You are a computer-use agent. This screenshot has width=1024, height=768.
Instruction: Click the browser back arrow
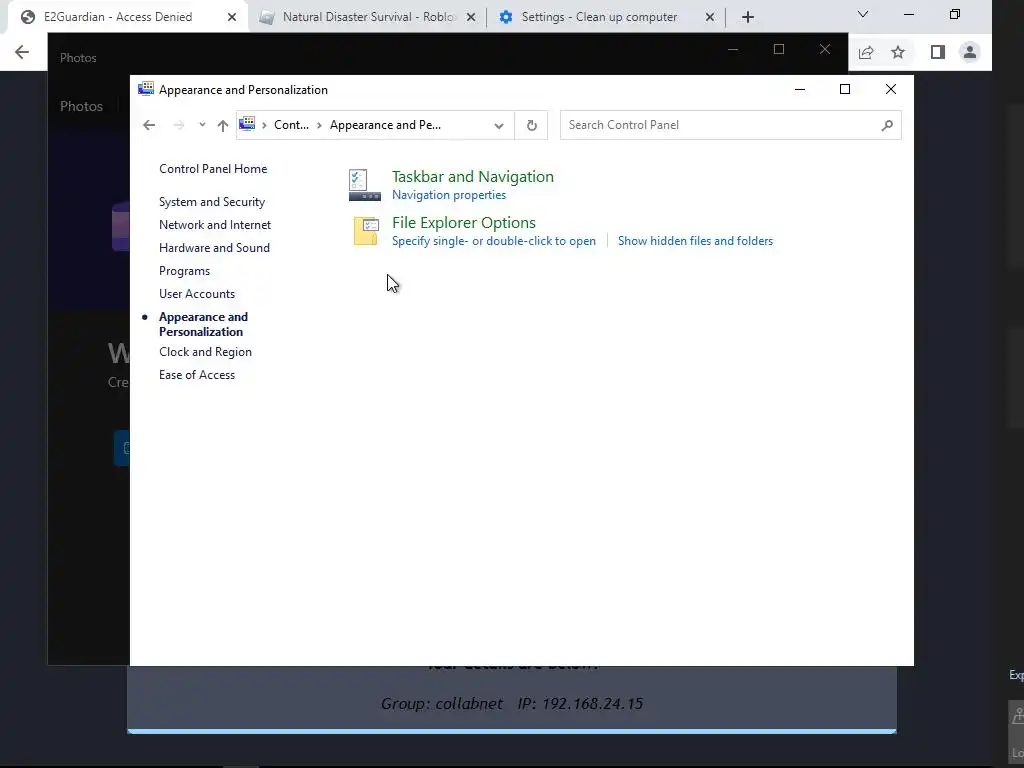[22, 52]
